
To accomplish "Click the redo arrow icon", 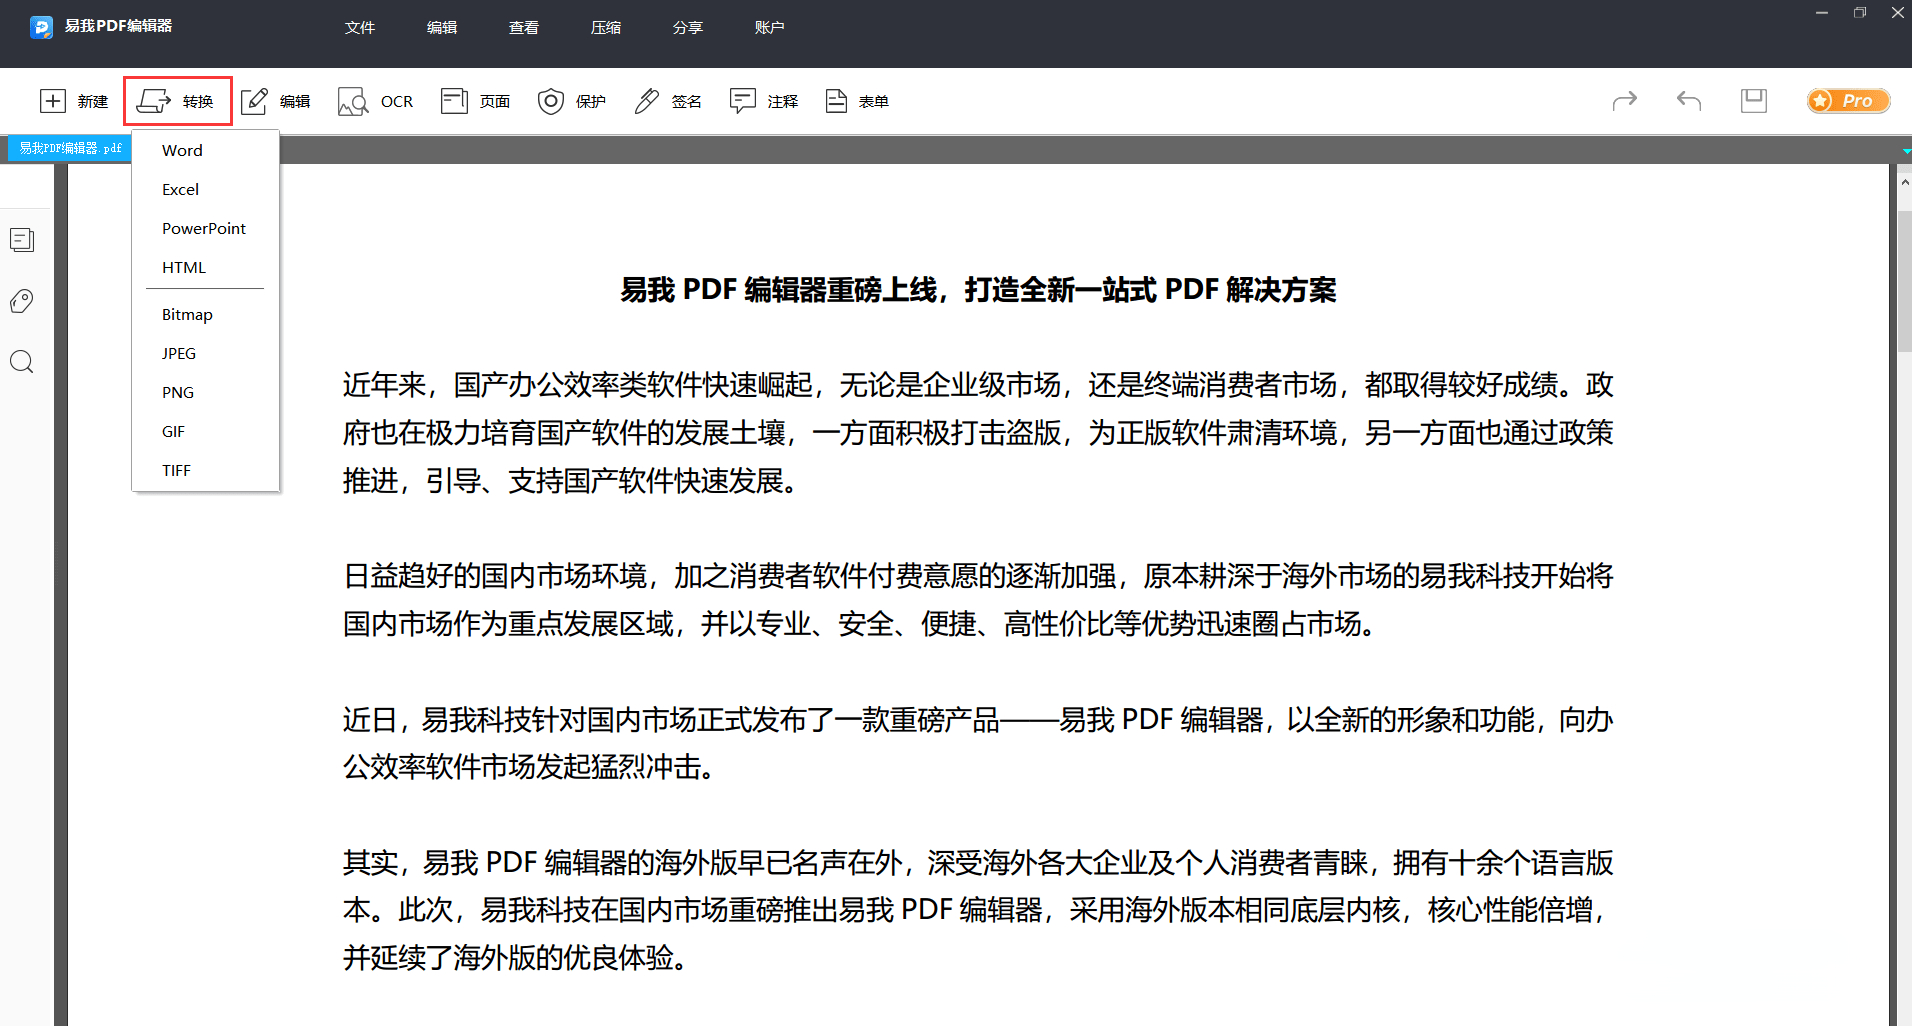I will 1625,100.
